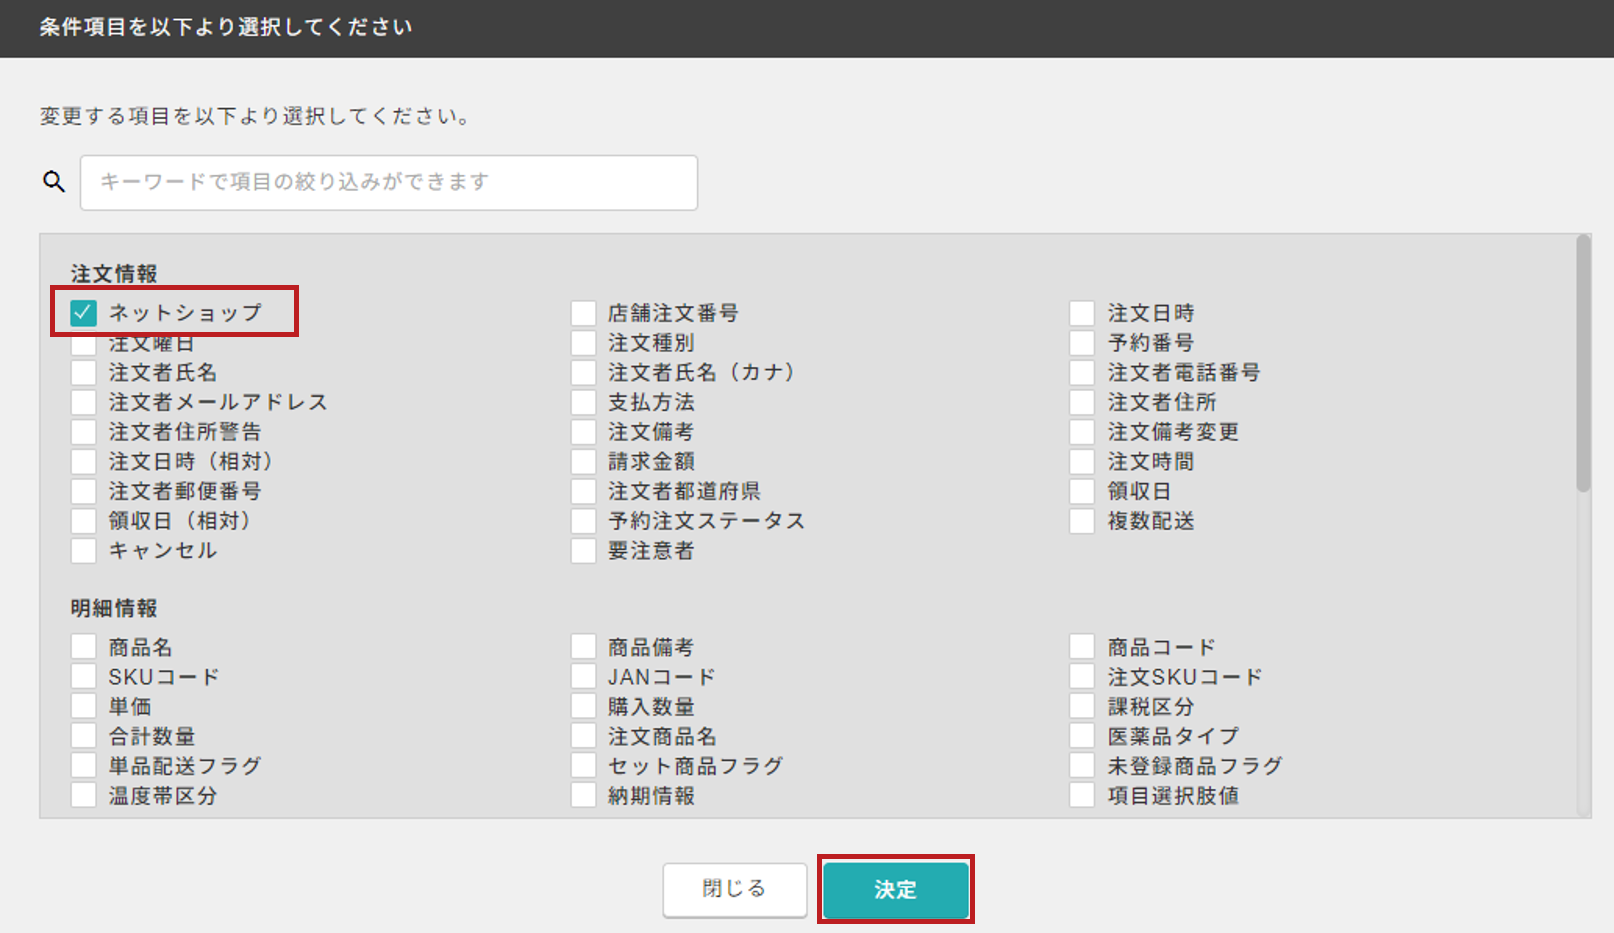This screenshot has height=933, width=1614.
Task: Tick the 注文者住所警告 checkbox
Action: click(x=84, y=432)
